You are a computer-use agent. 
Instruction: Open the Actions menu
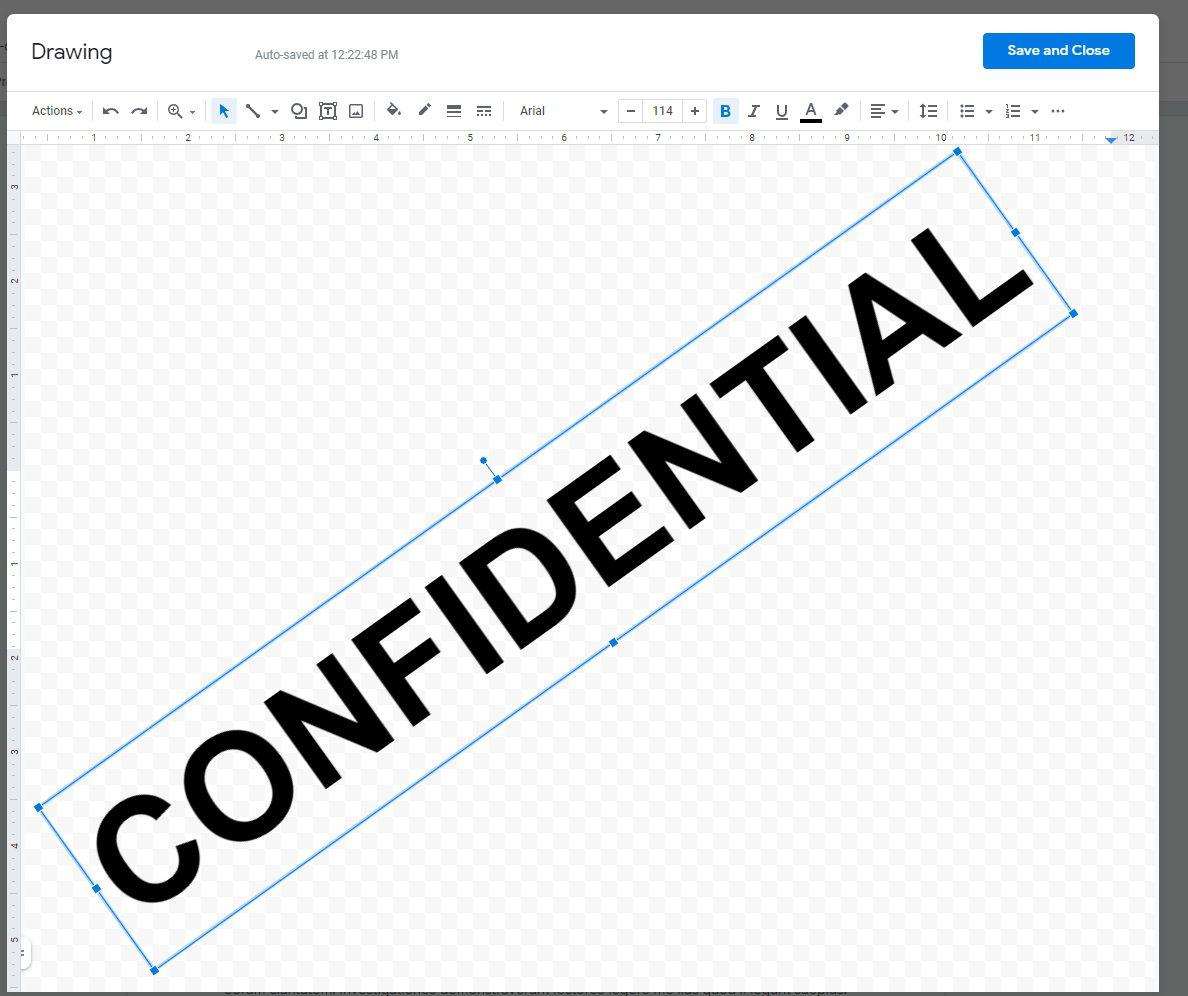(x=56, y=111)
